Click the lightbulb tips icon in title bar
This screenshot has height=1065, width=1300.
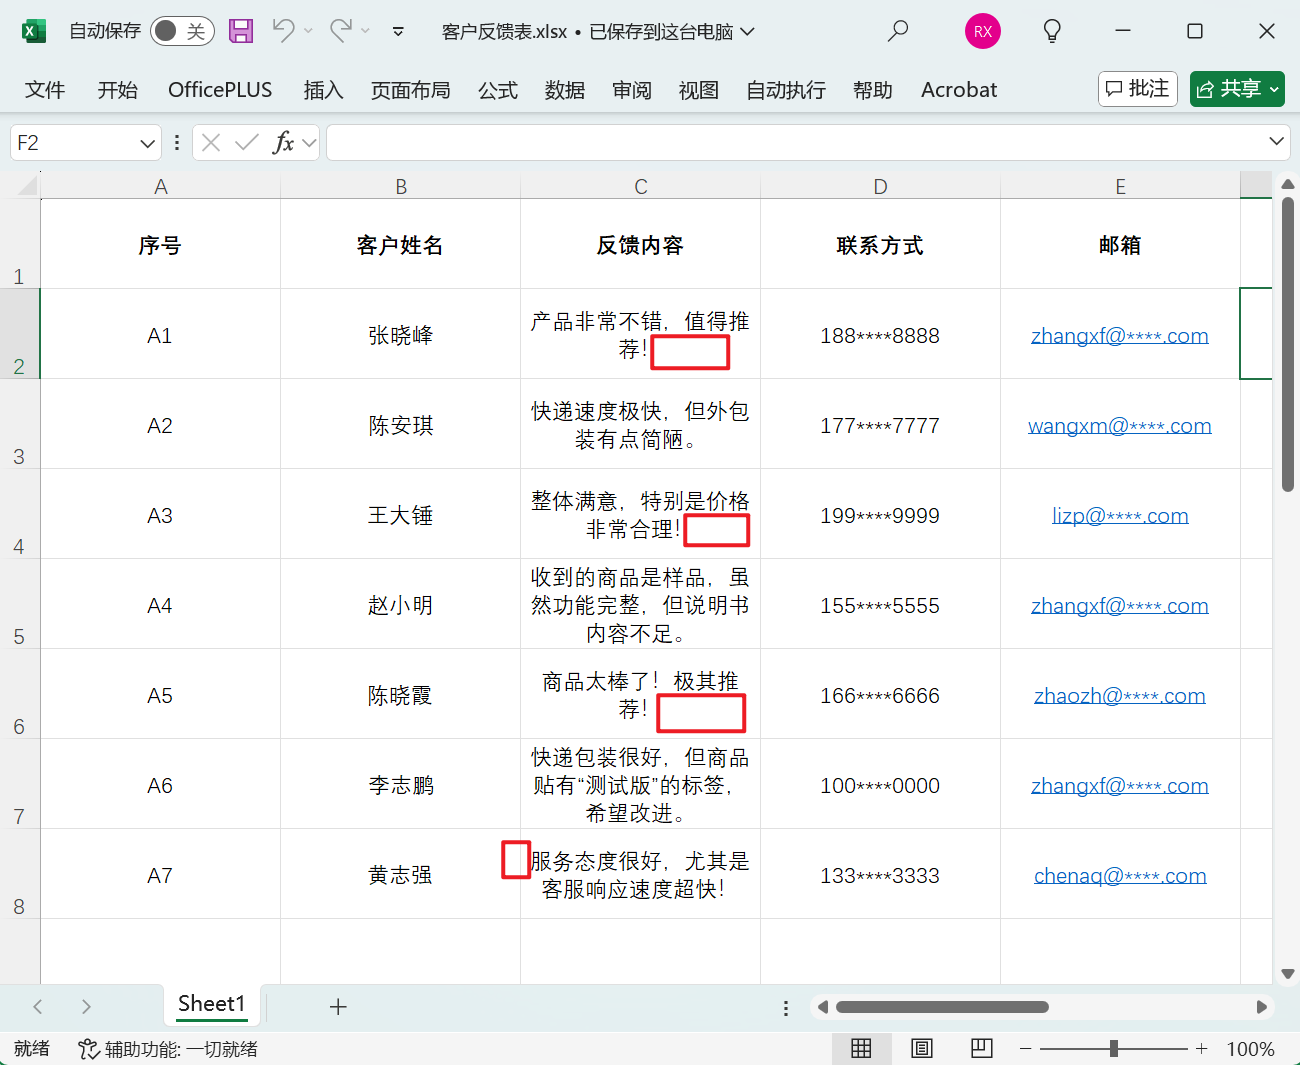pos(1051,31)
